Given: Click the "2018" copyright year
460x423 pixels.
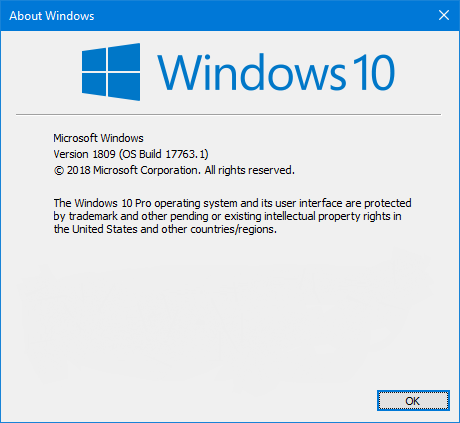Looking at the screenshot, I should pyautogui.click(x=79, y=170).
